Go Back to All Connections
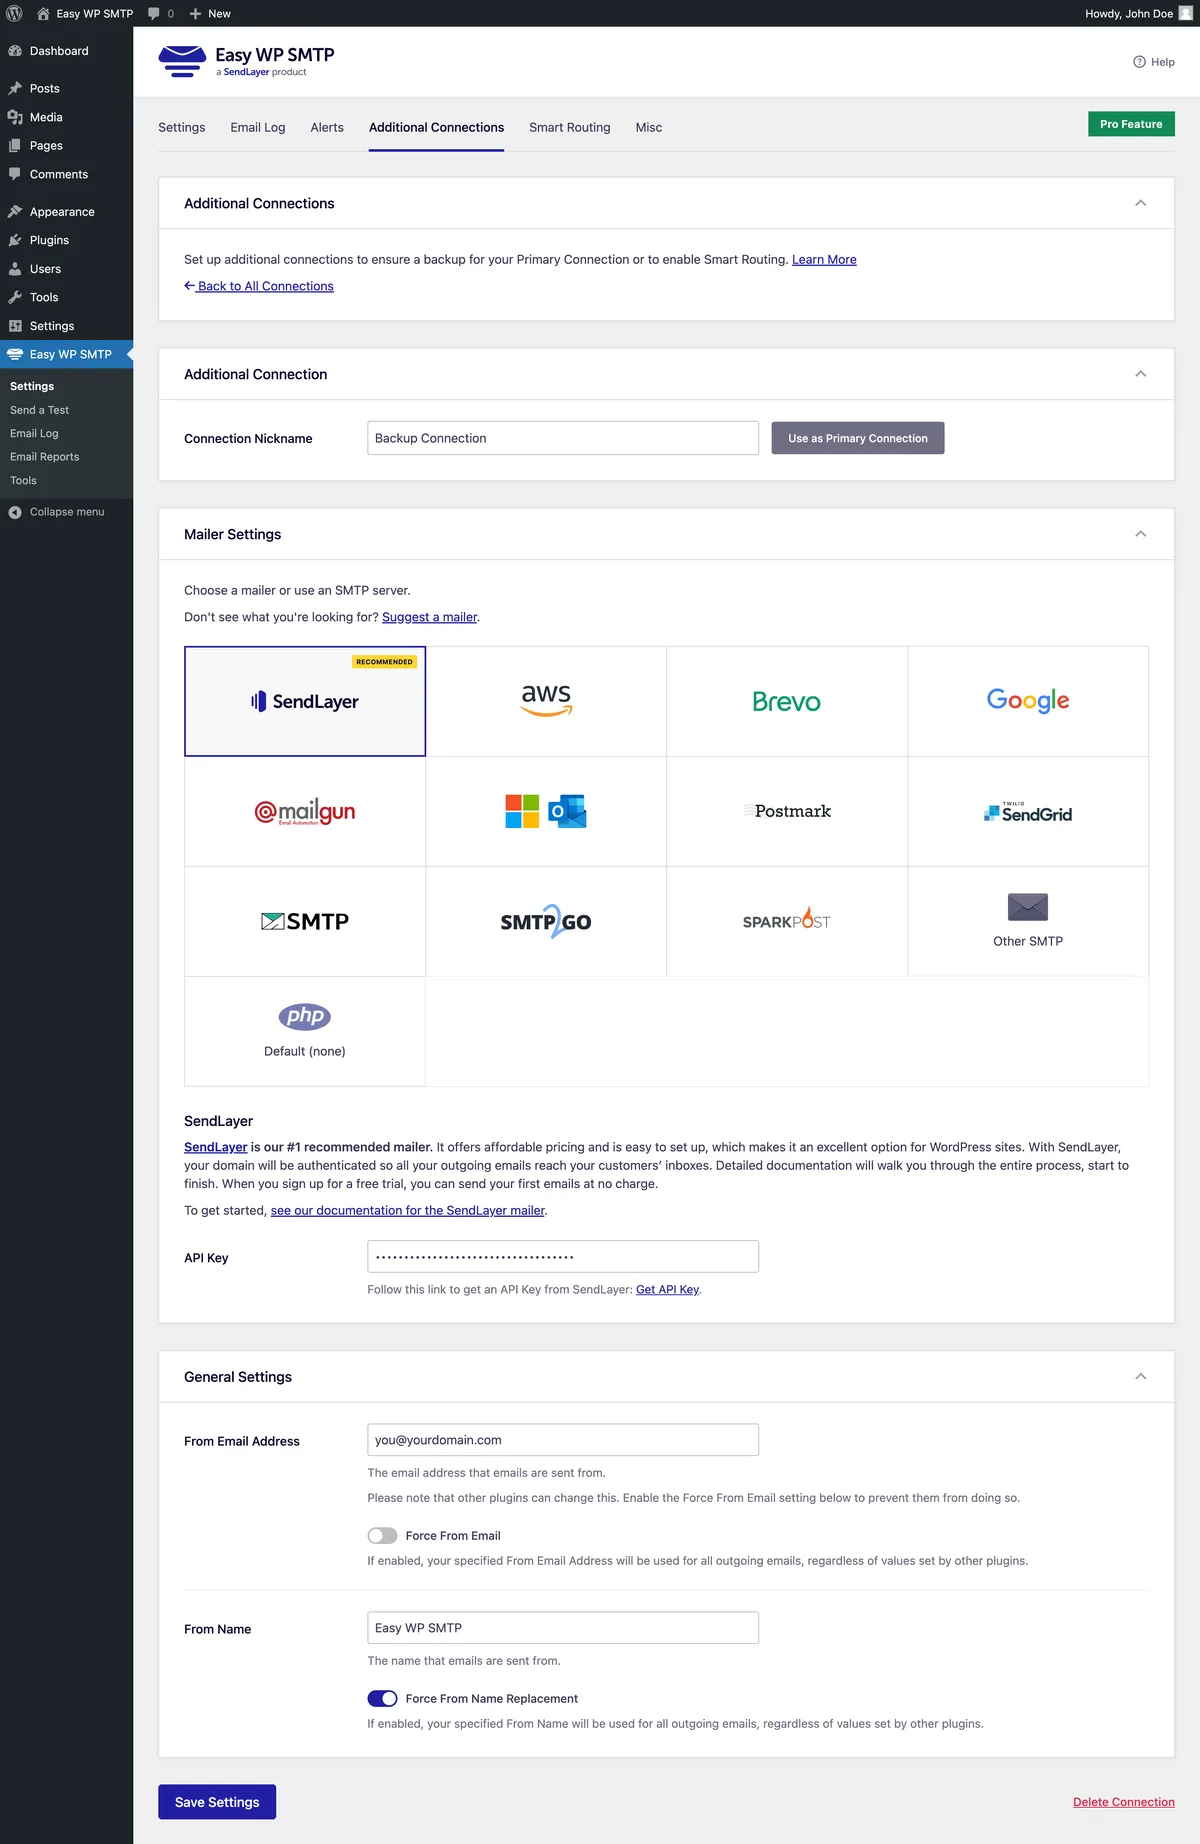 coord(259,286)
